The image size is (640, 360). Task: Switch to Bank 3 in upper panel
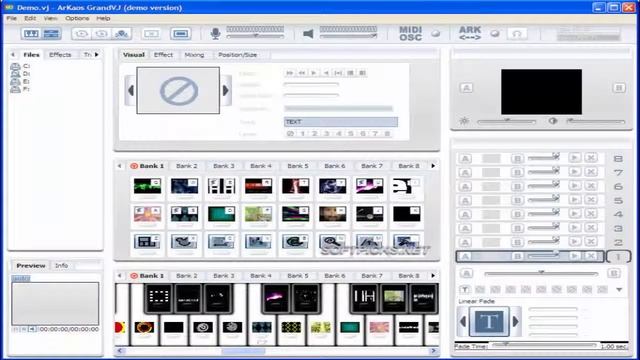pos(224,166)
